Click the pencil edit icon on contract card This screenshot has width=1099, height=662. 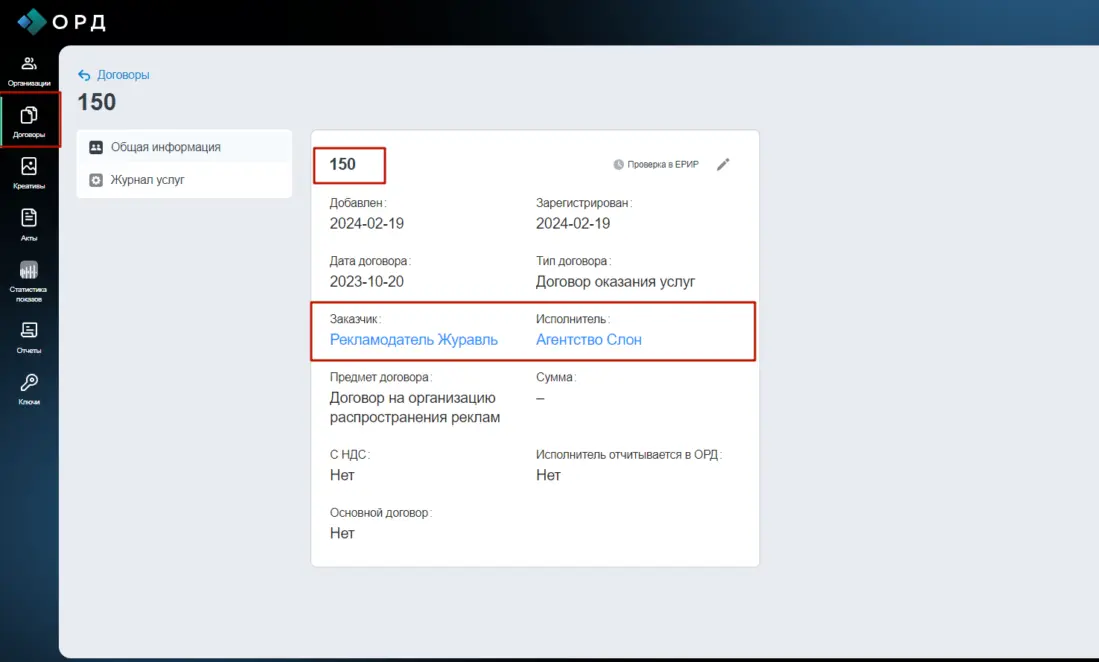(x=723, y=165)
